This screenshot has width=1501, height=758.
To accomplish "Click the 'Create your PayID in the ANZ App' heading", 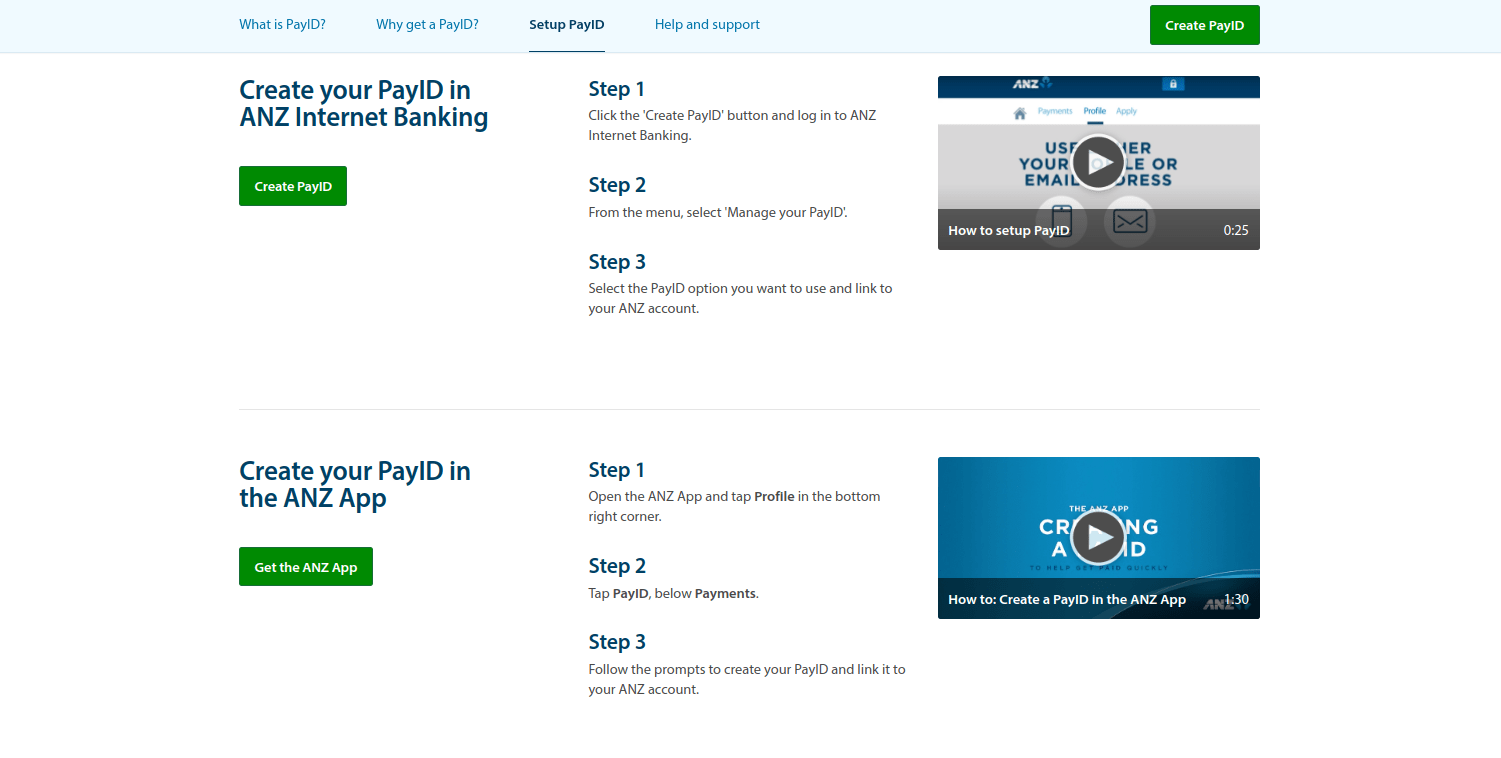I will (x=355, y=485).
